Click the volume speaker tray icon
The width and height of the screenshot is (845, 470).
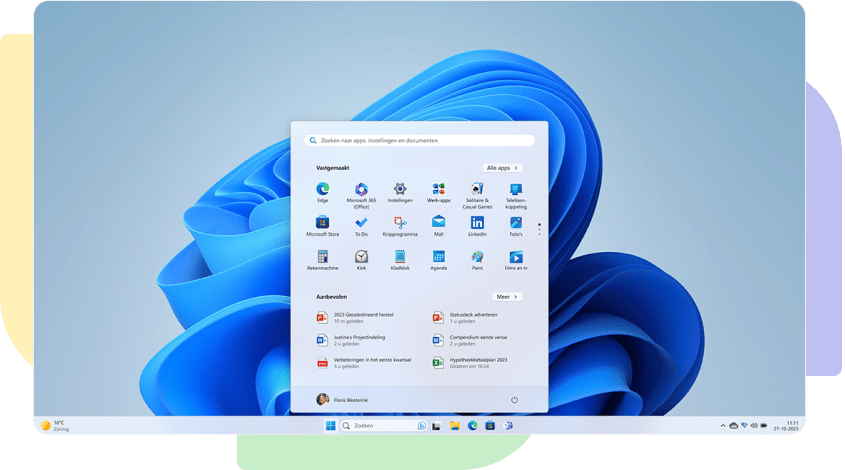(754, 426)
